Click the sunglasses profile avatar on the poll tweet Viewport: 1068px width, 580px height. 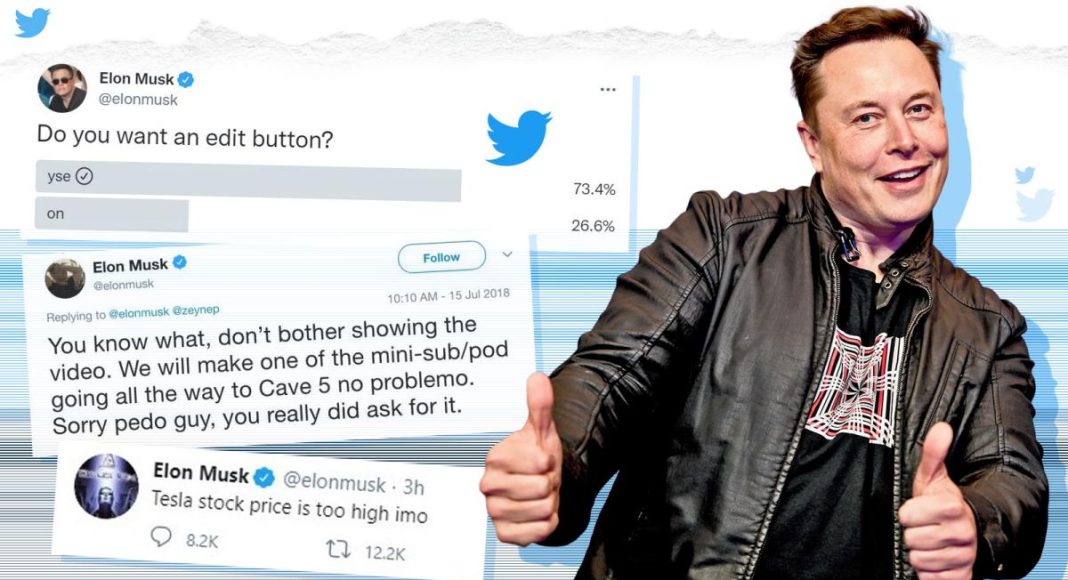point(62,88)
